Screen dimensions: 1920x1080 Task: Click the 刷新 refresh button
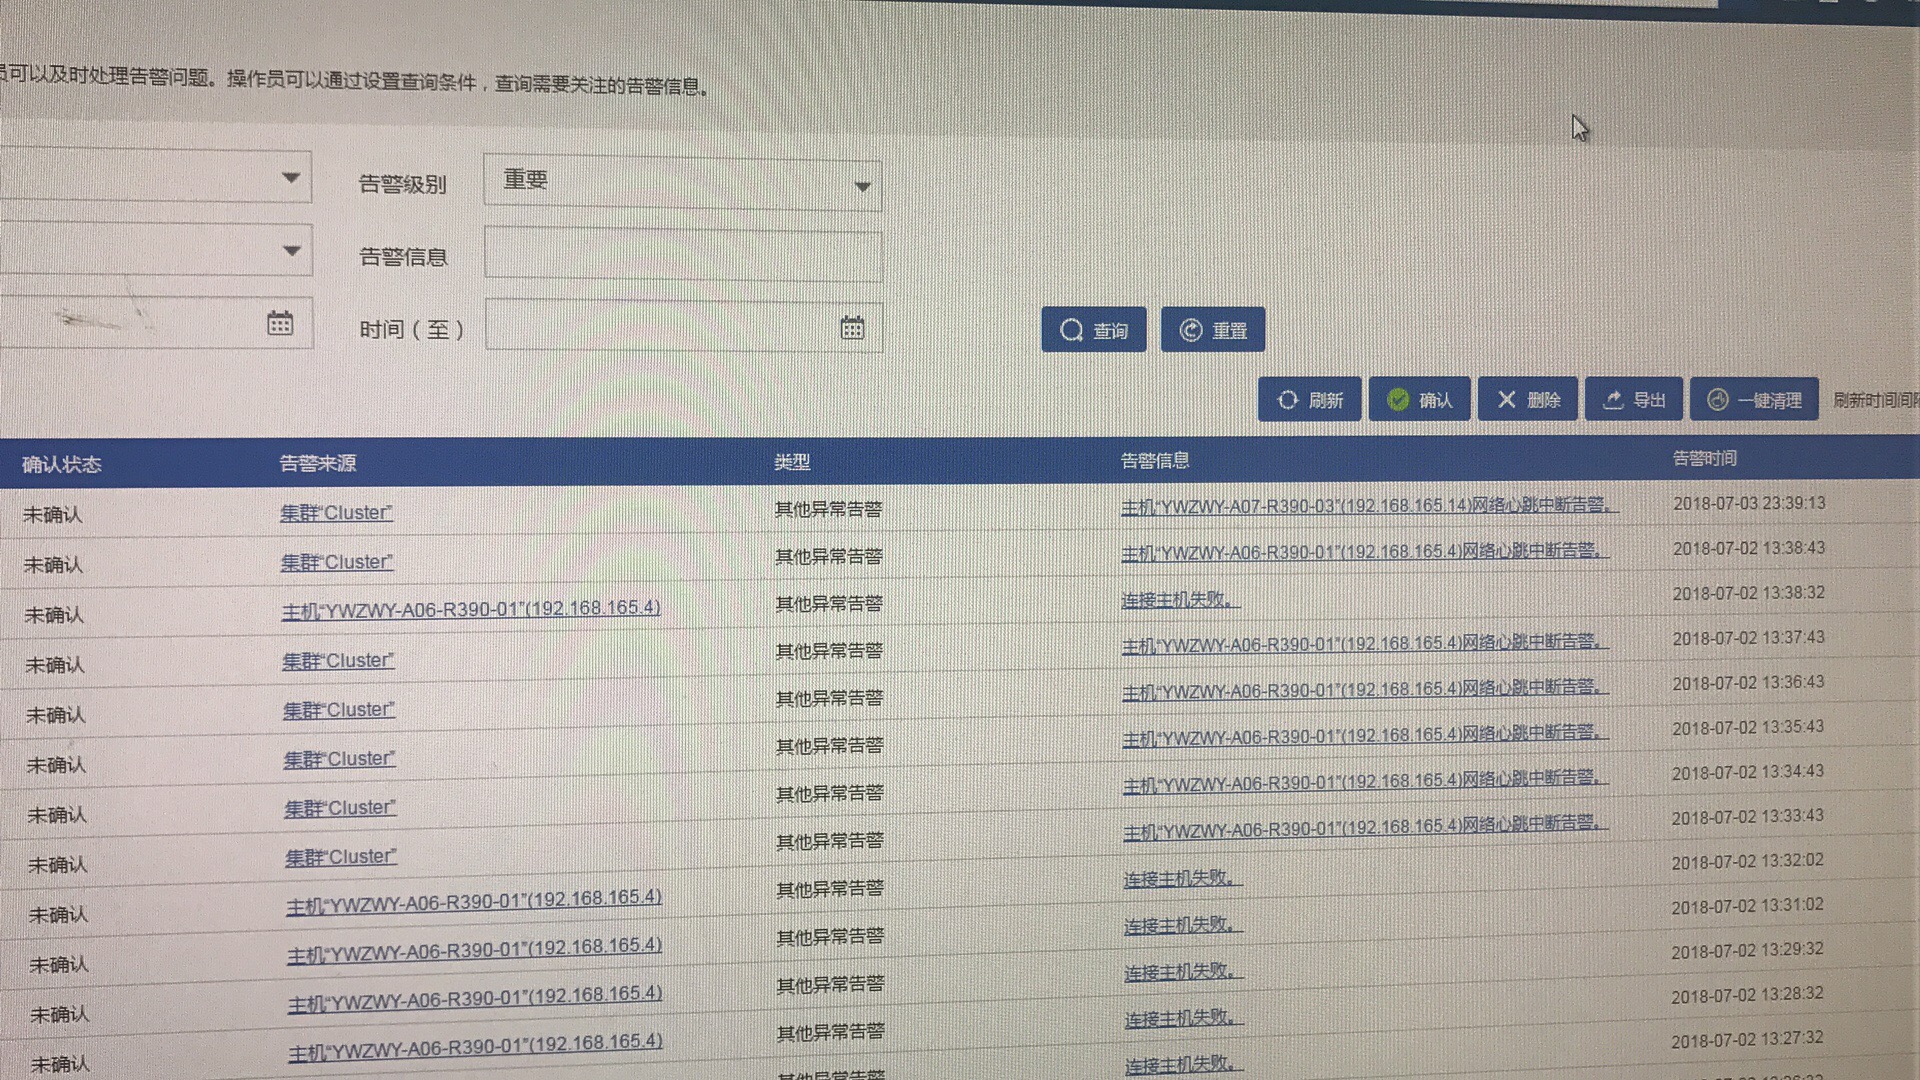coord(1309,400)
